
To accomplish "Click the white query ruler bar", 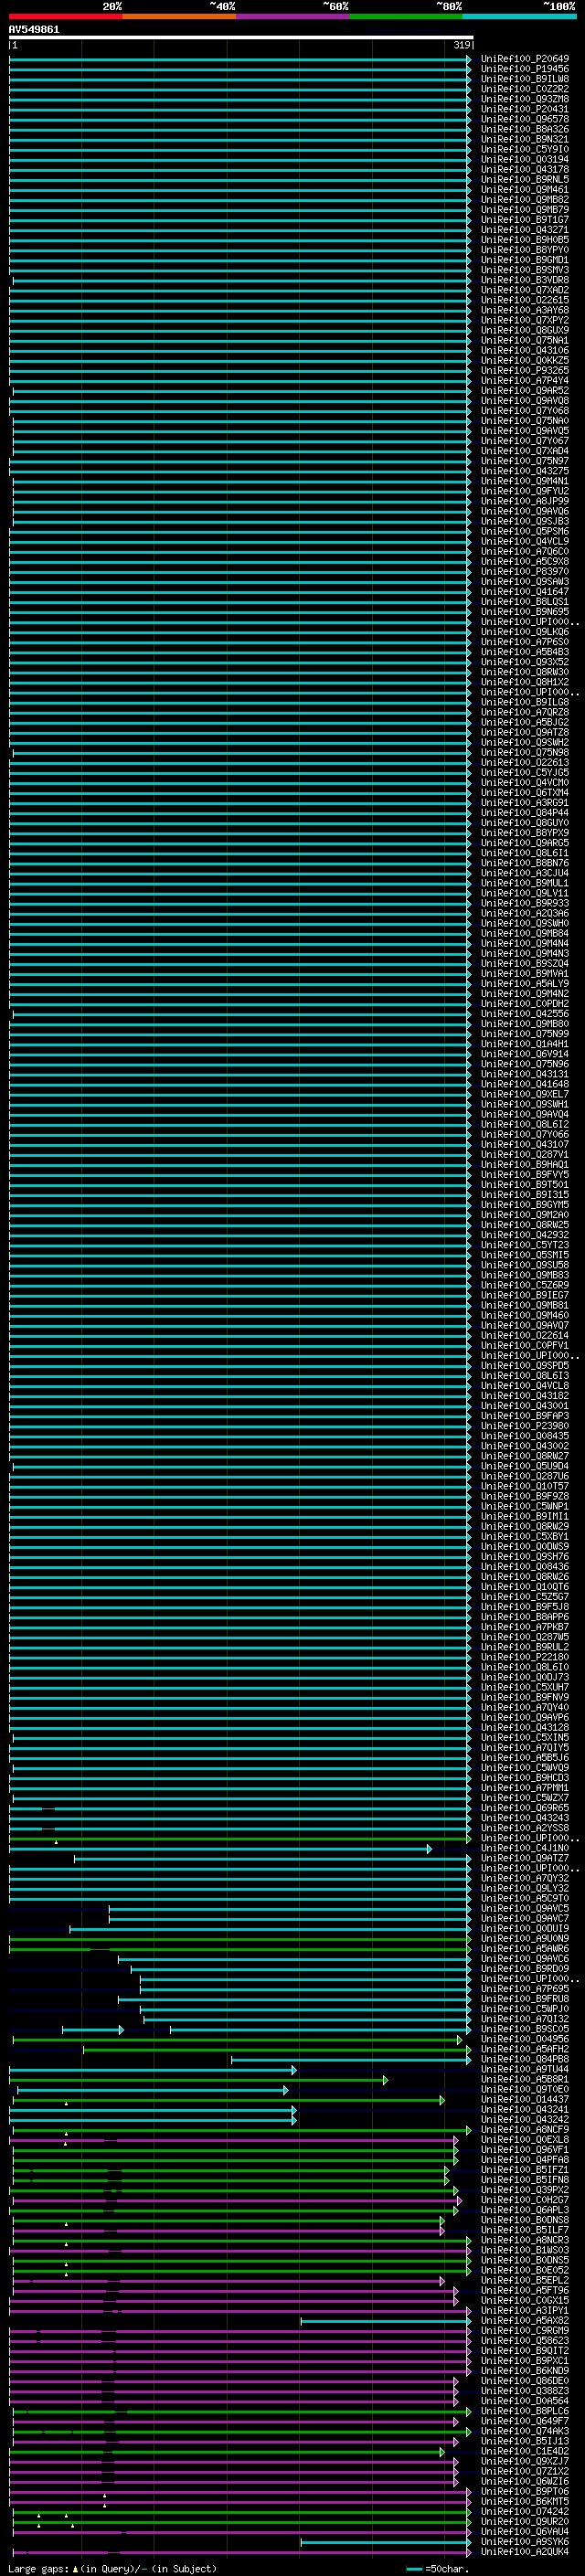I will pyautogui.click(x=241, y=38).
